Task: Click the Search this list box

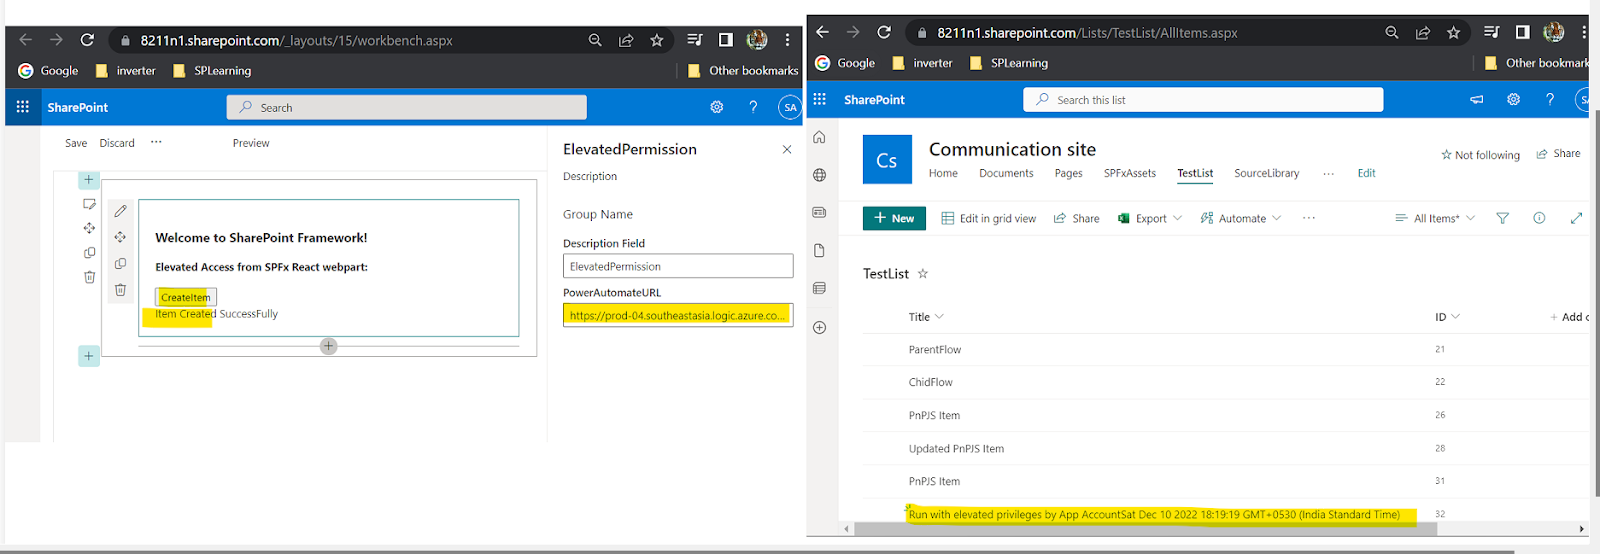Action: [x=1203, y=100]
